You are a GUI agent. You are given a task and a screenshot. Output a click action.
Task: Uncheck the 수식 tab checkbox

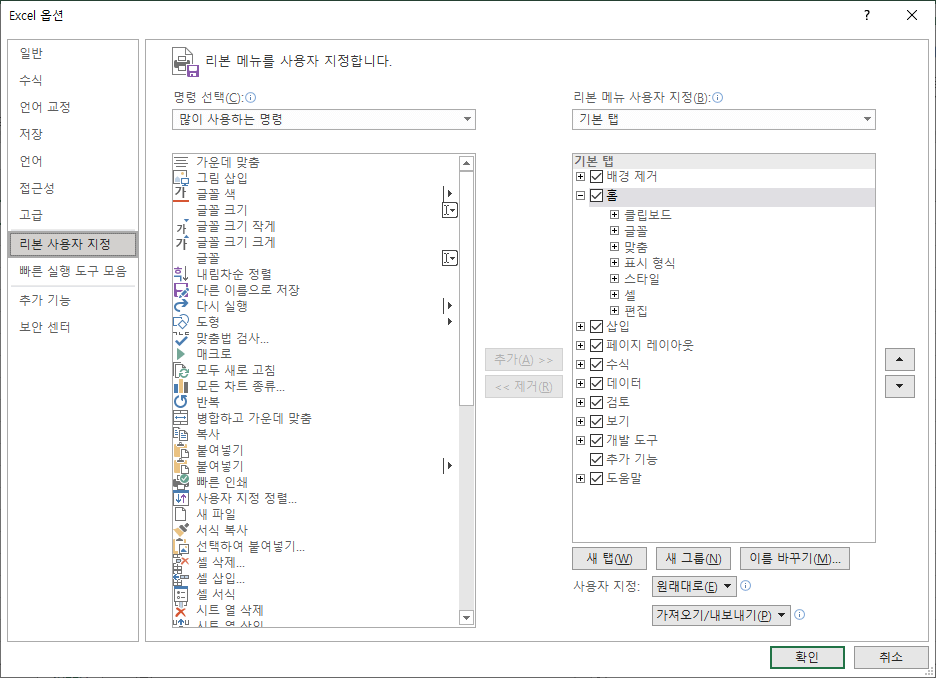pos(596,365)
